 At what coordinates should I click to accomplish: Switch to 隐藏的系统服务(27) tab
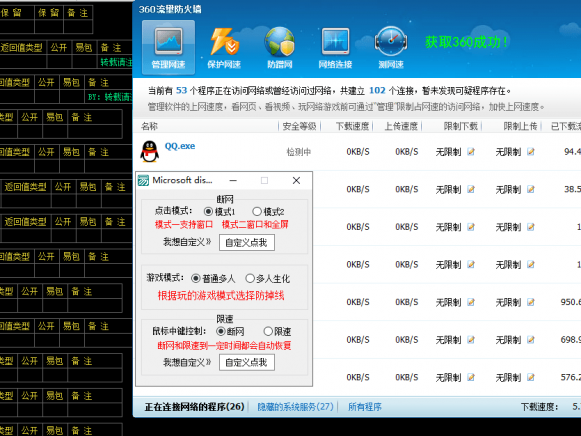[296, 407]
